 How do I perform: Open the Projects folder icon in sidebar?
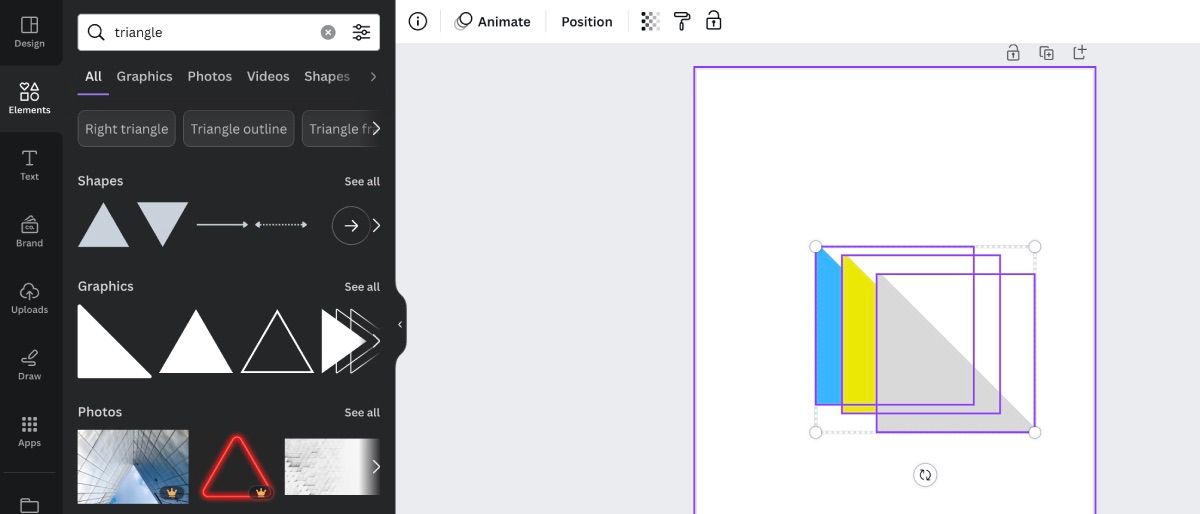pos(29,505)
